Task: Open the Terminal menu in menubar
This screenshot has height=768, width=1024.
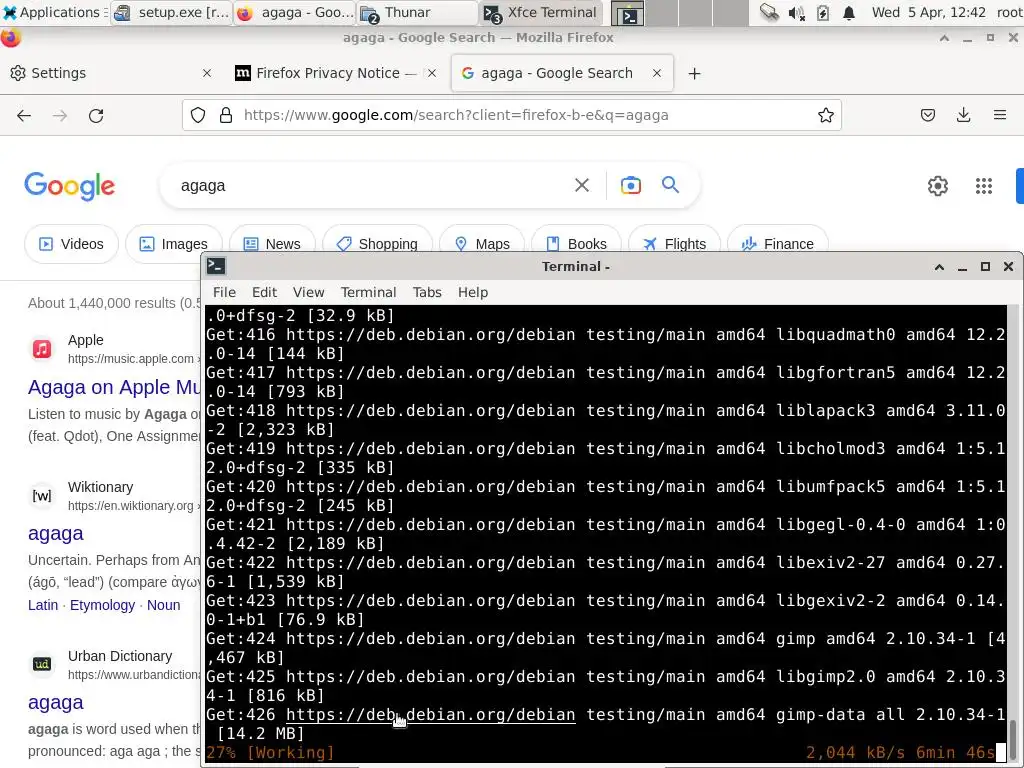Action: [368, 293]
